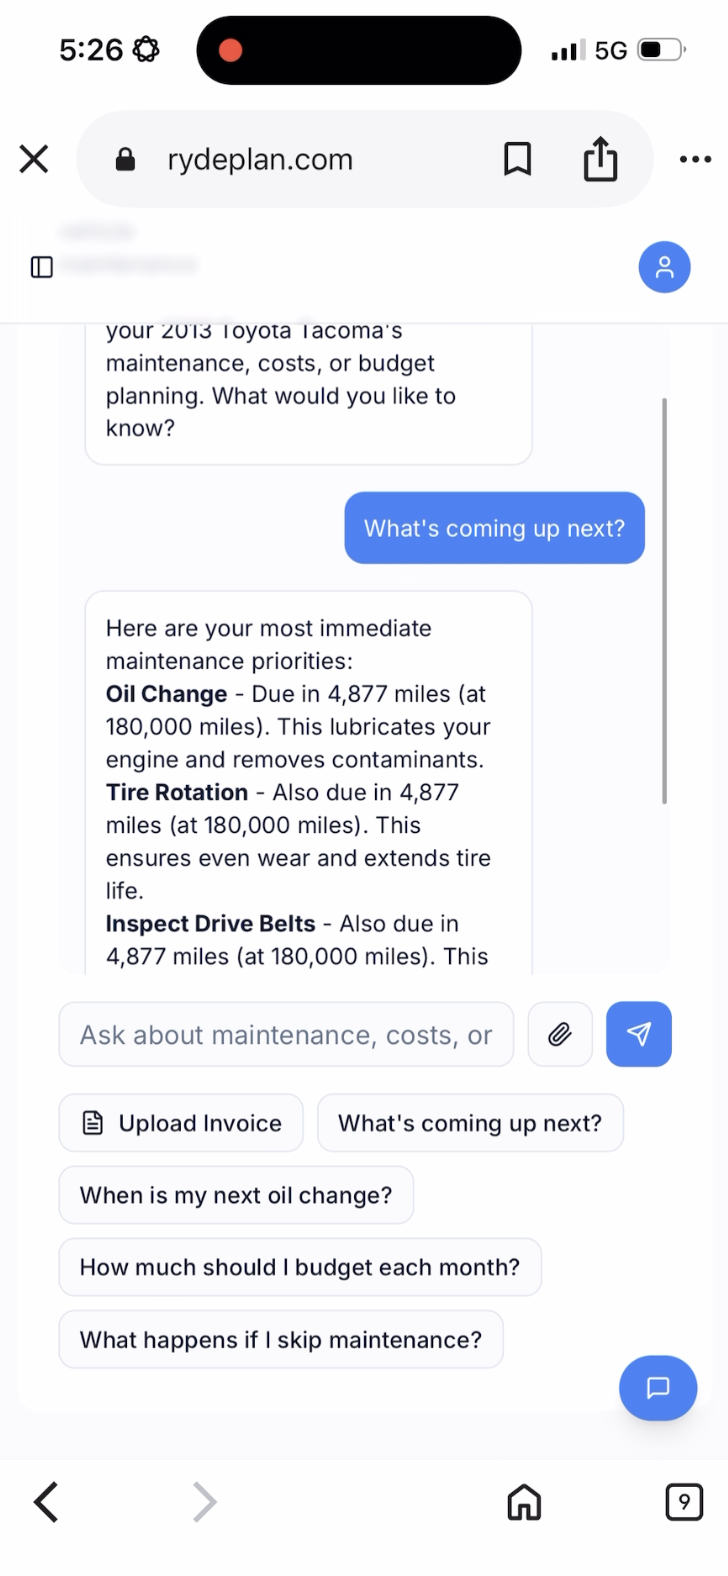
Task: Ask how much to budget each month
Action: click(300, 1267)
